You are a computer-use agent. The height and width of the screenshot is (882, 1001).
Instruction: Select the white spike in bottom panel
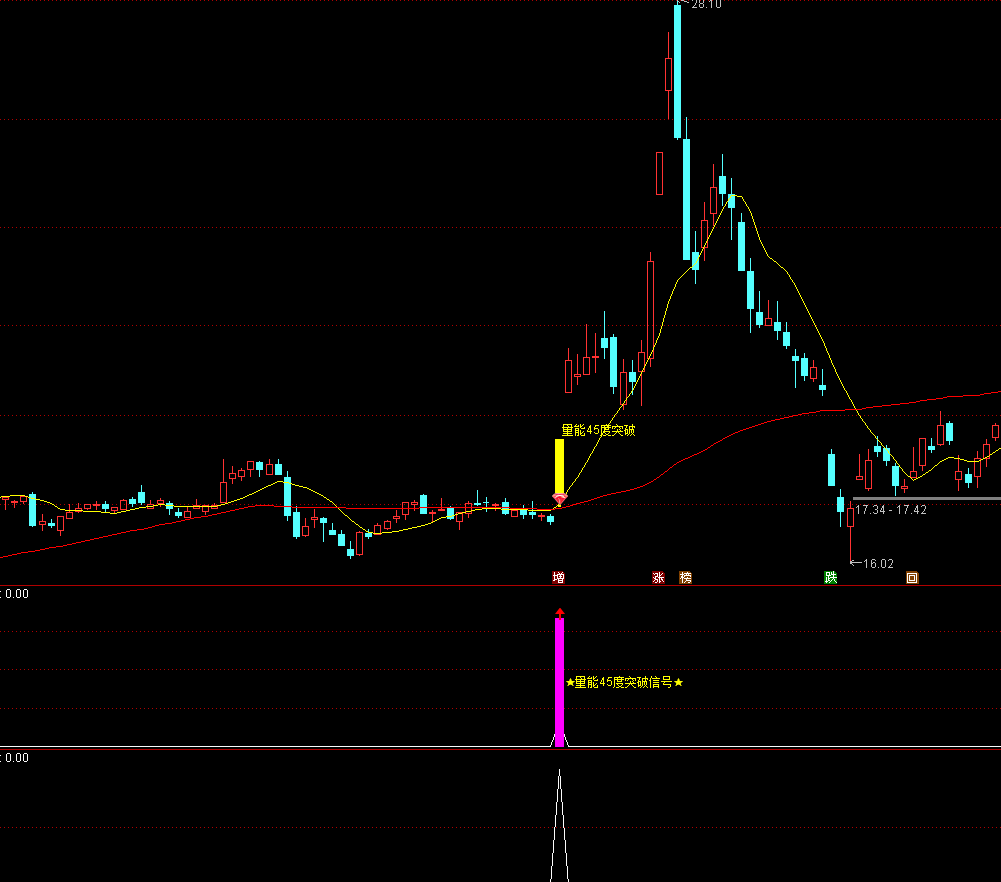(559, 830)
